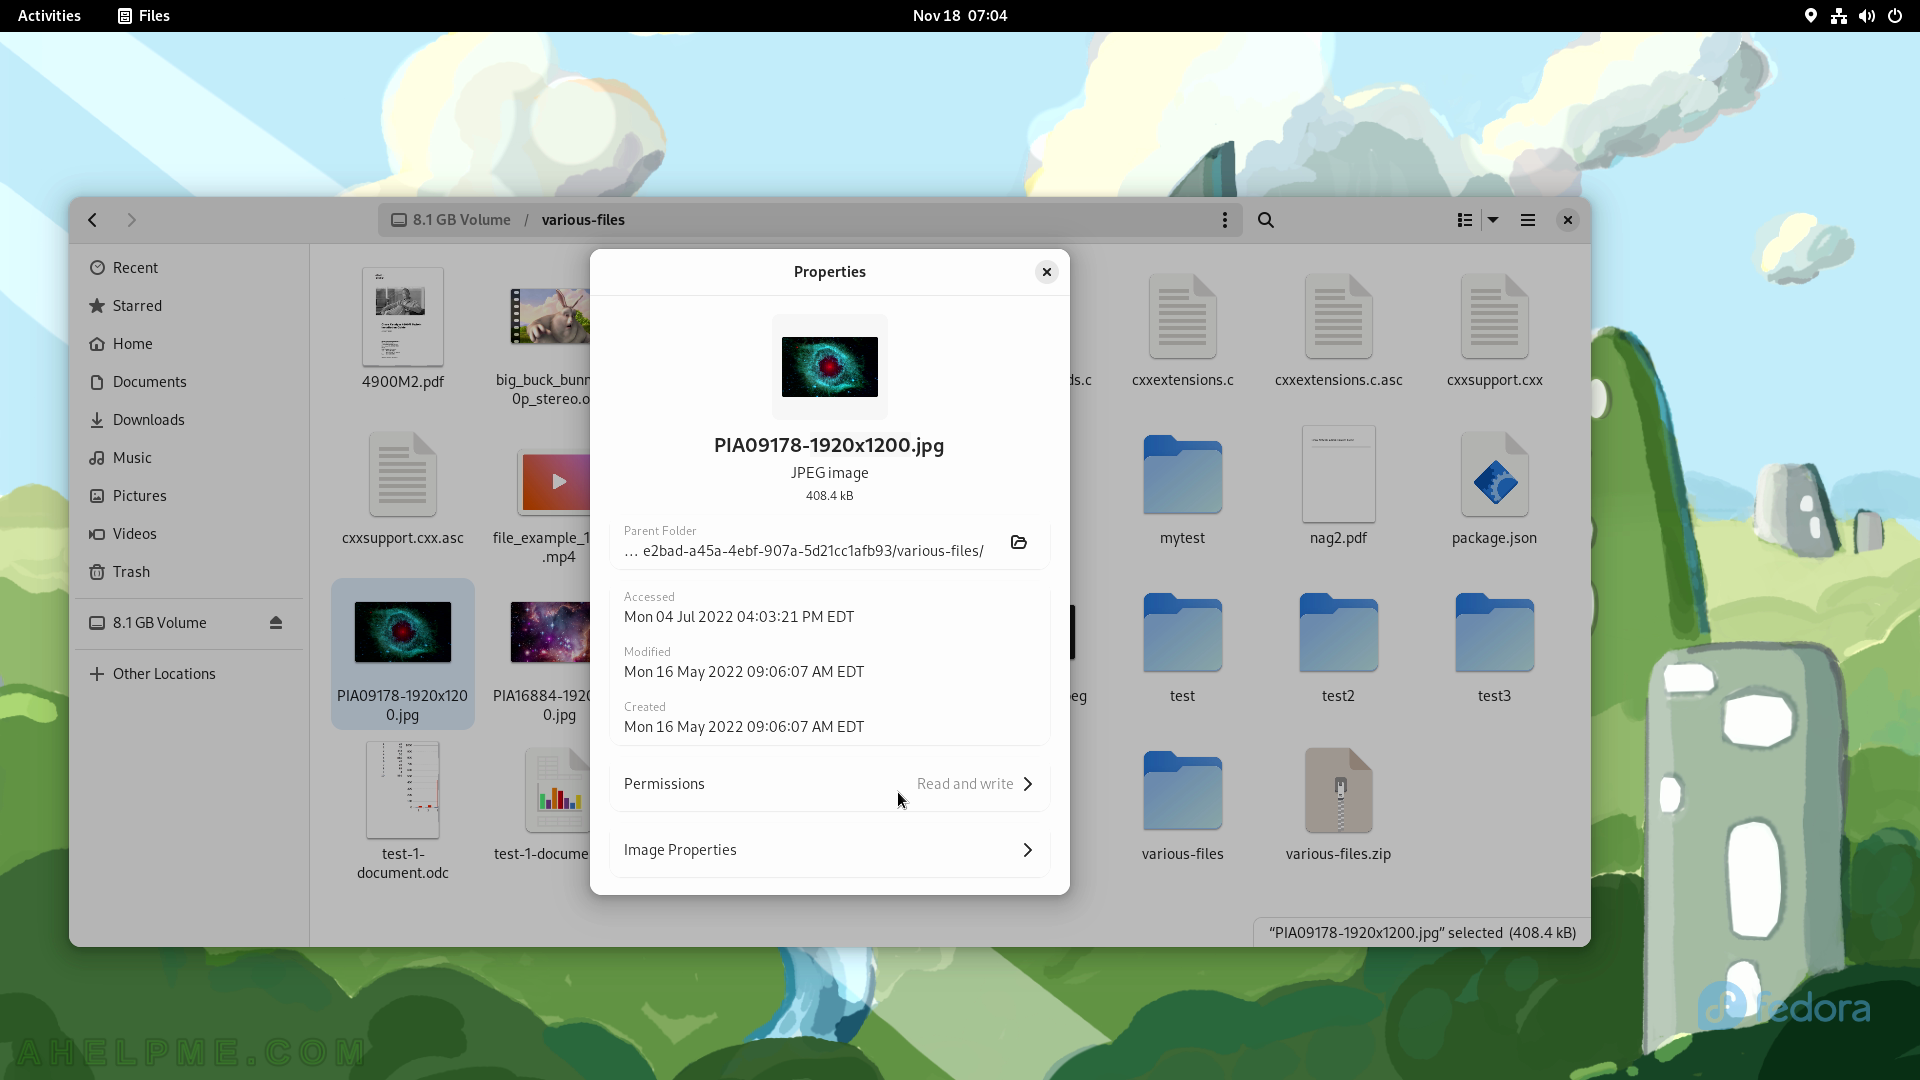Open Starred in the sidebar
Viewport: 1920px width, 1080px height.
pyautogui.click(x=189, y=306)
